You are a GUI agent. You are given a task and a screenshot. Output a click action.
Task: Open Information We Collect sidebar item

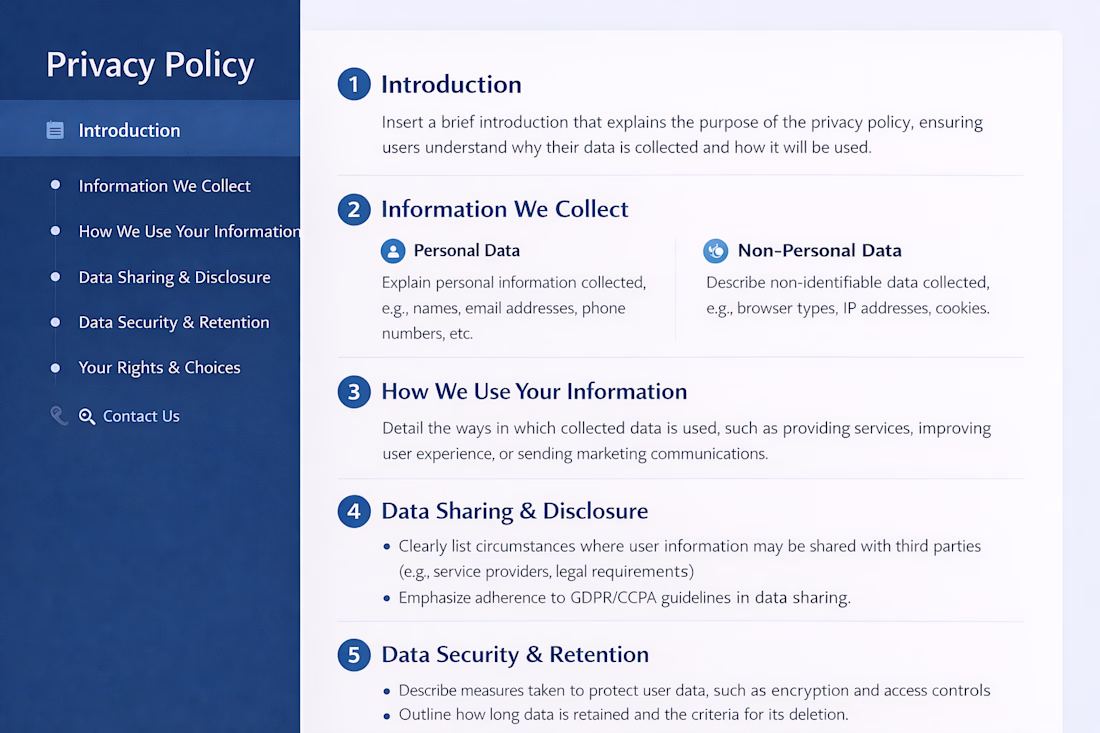point(164,186)
